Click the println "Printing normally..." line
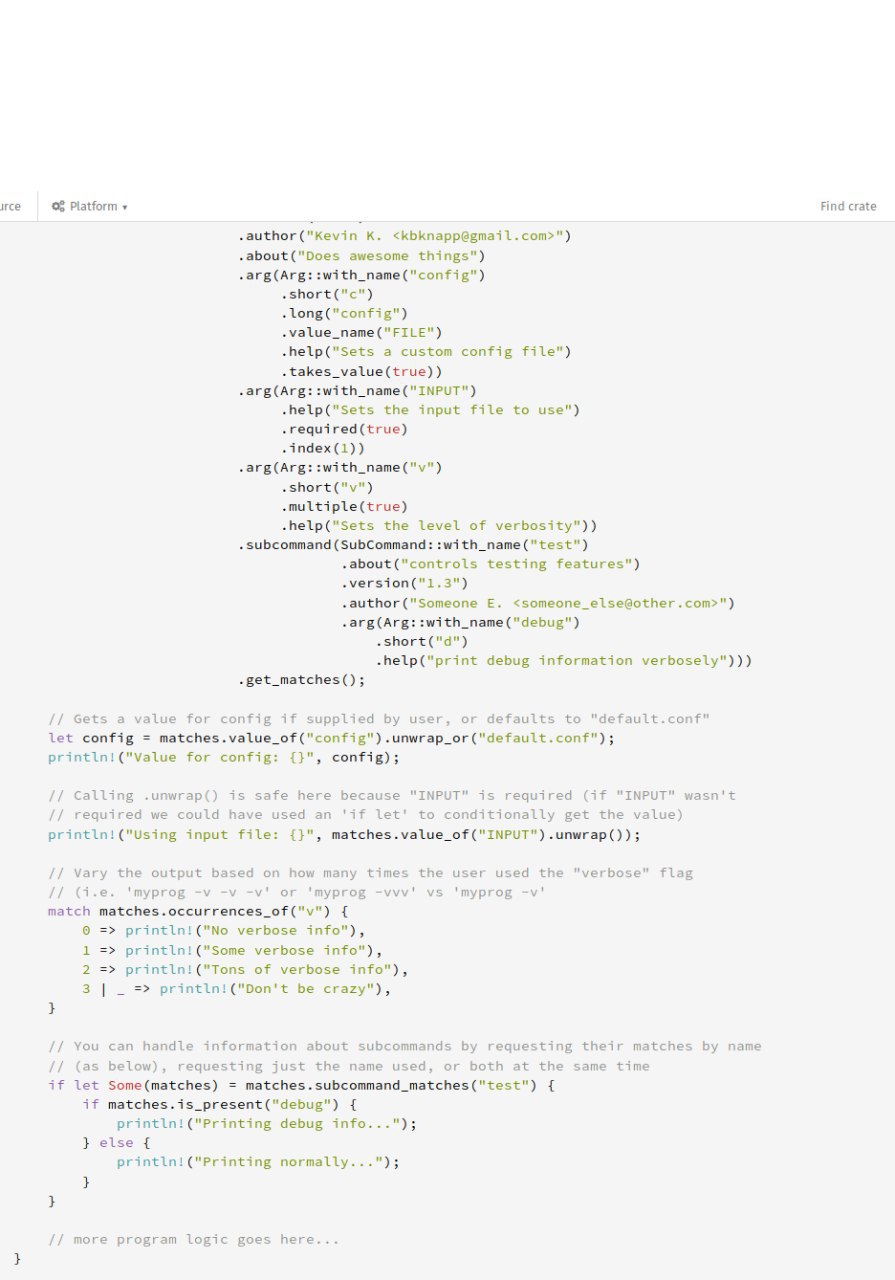Image resolution: width=895 pixels, height=1280 pixels. (x=258, y=1162)
